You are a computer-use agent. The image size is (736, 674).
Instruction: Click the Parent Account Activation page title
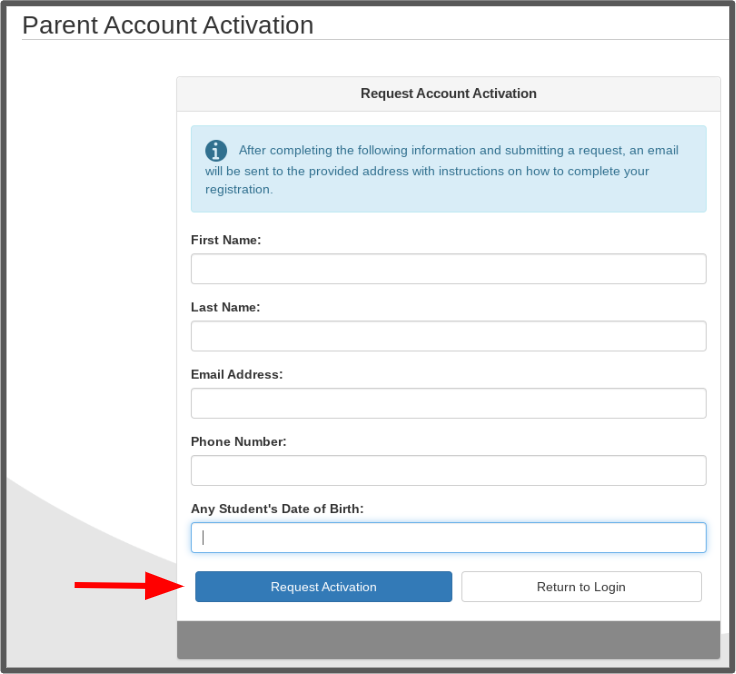[168, 25]
